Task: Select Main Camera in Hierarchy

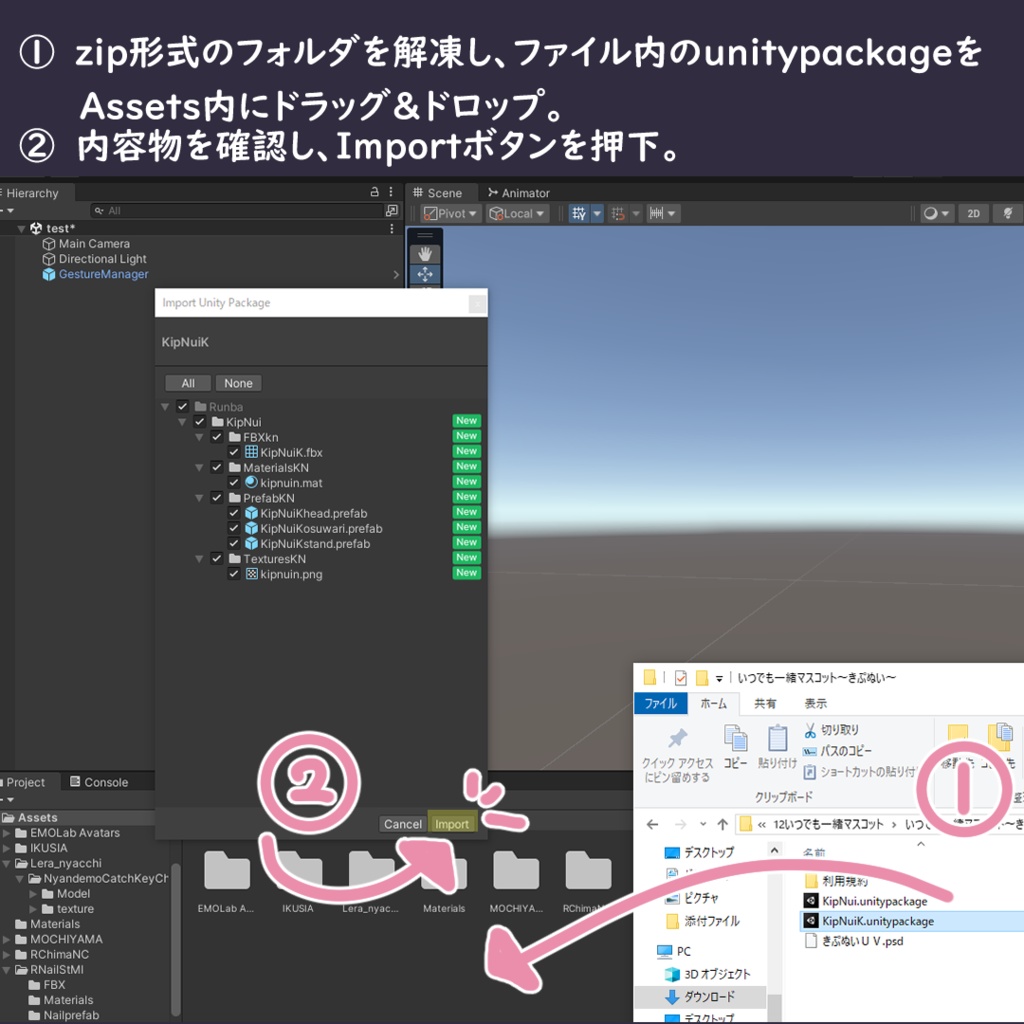Action: (x=94, y=244)
